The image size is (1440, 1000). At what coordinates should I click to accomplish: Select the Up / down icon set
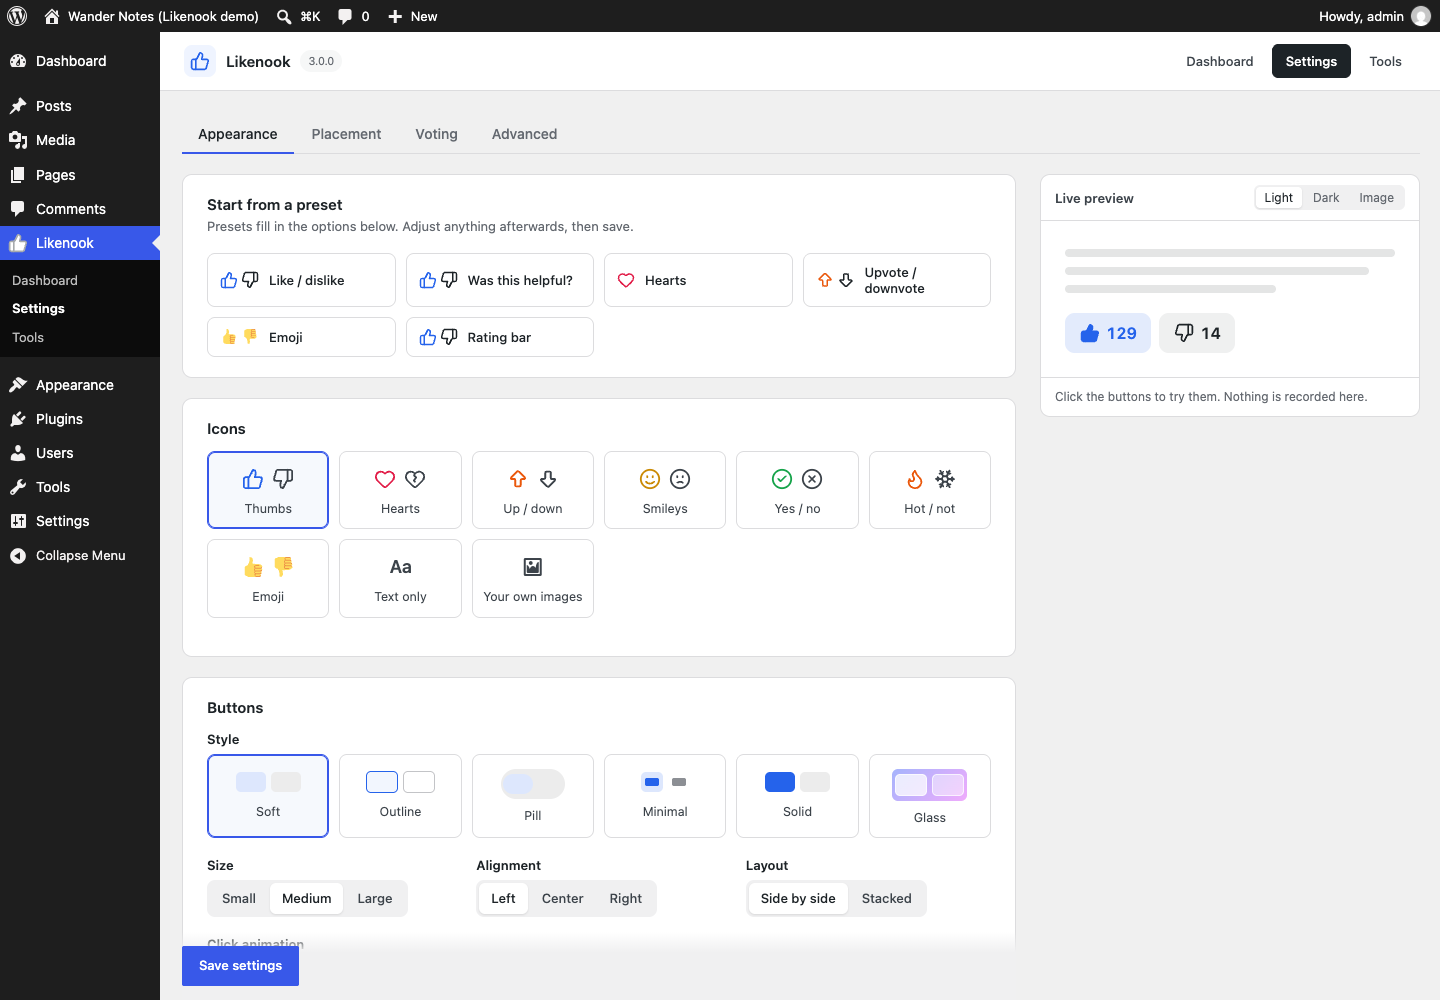tap(533, 490)
